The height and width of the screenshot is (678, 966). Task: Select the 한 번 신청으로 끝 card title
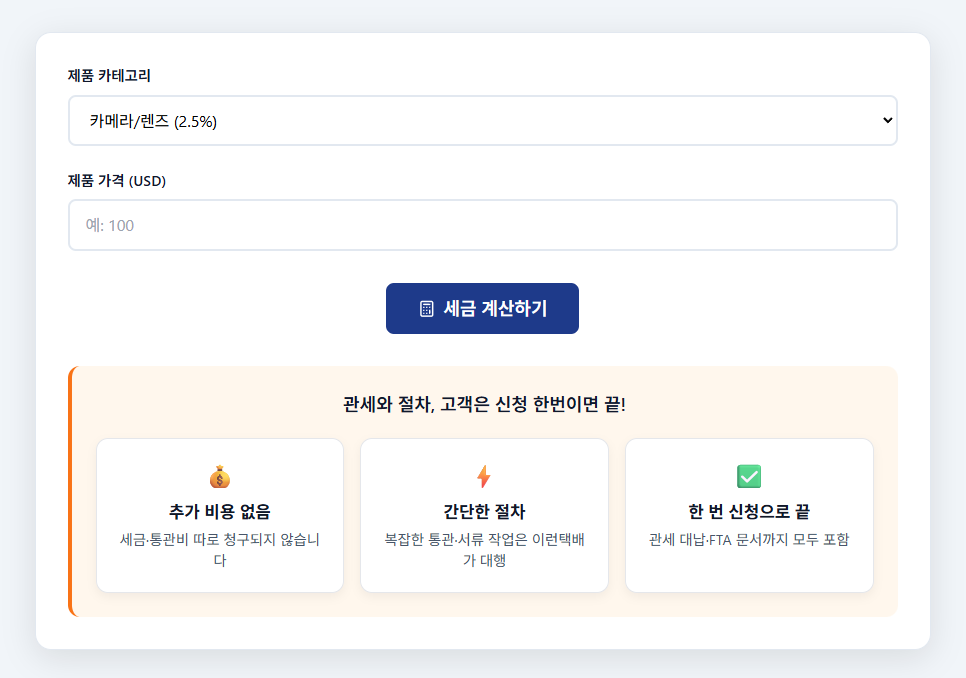point(749,512)
